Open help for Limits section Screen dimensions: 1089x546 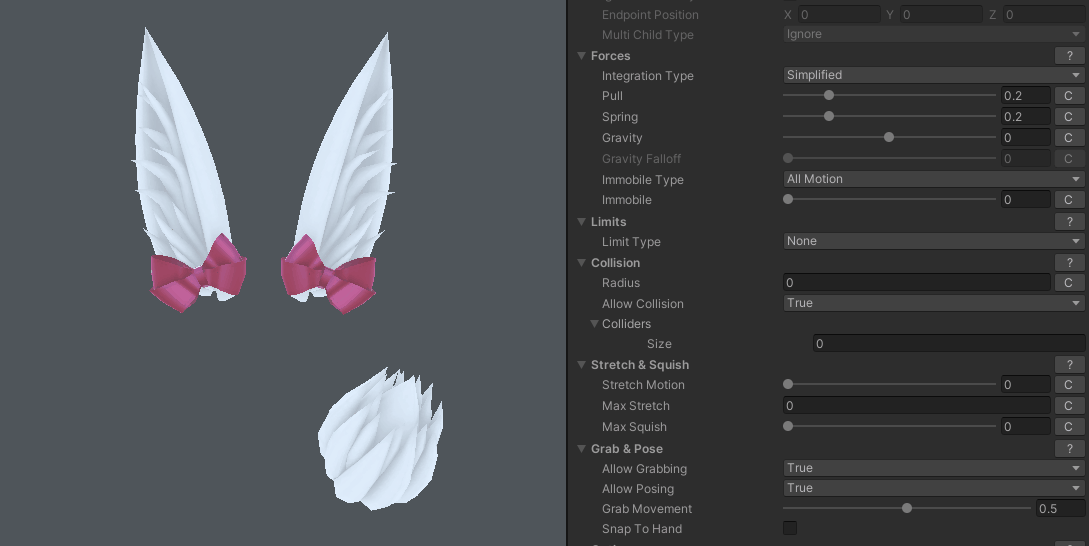point(1070,222)
